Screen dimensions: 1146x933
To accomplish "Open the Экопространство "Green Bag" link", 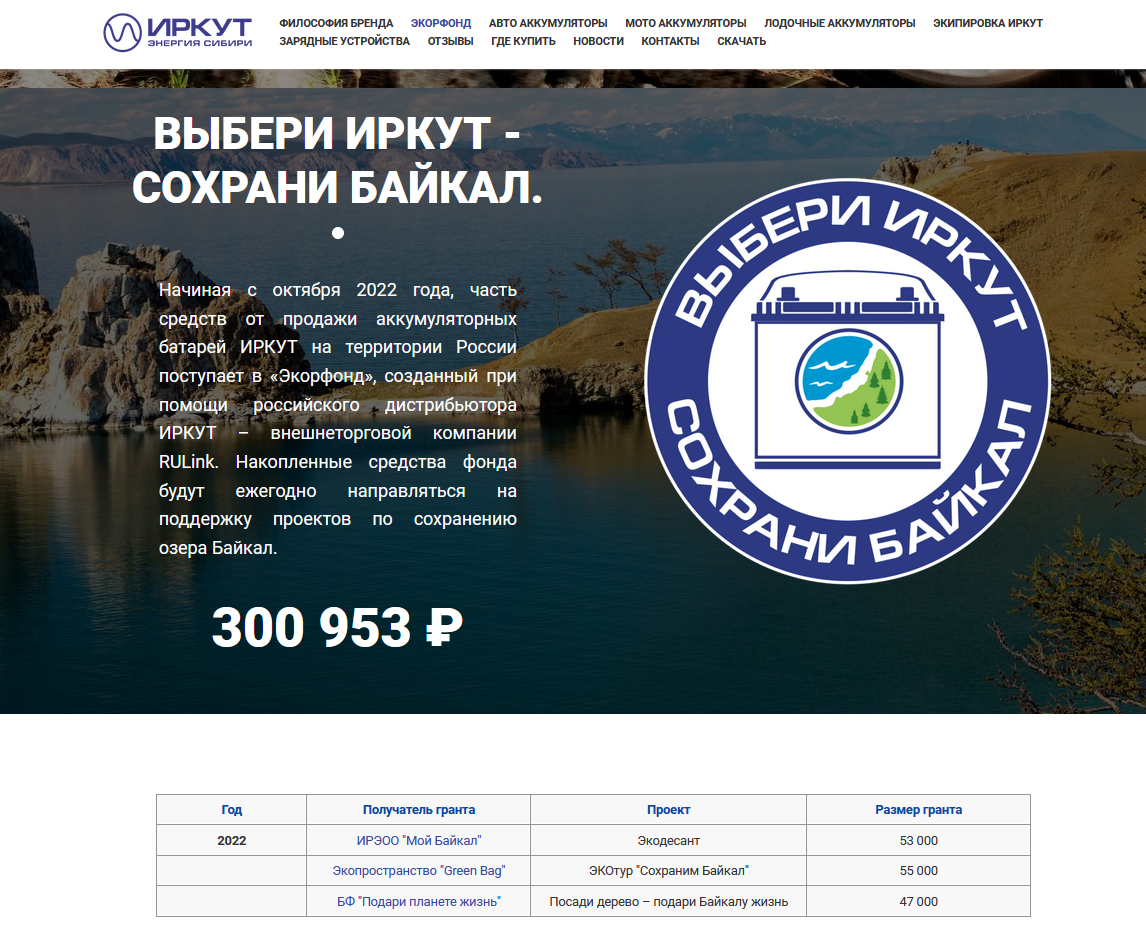I will pos(419,871).
